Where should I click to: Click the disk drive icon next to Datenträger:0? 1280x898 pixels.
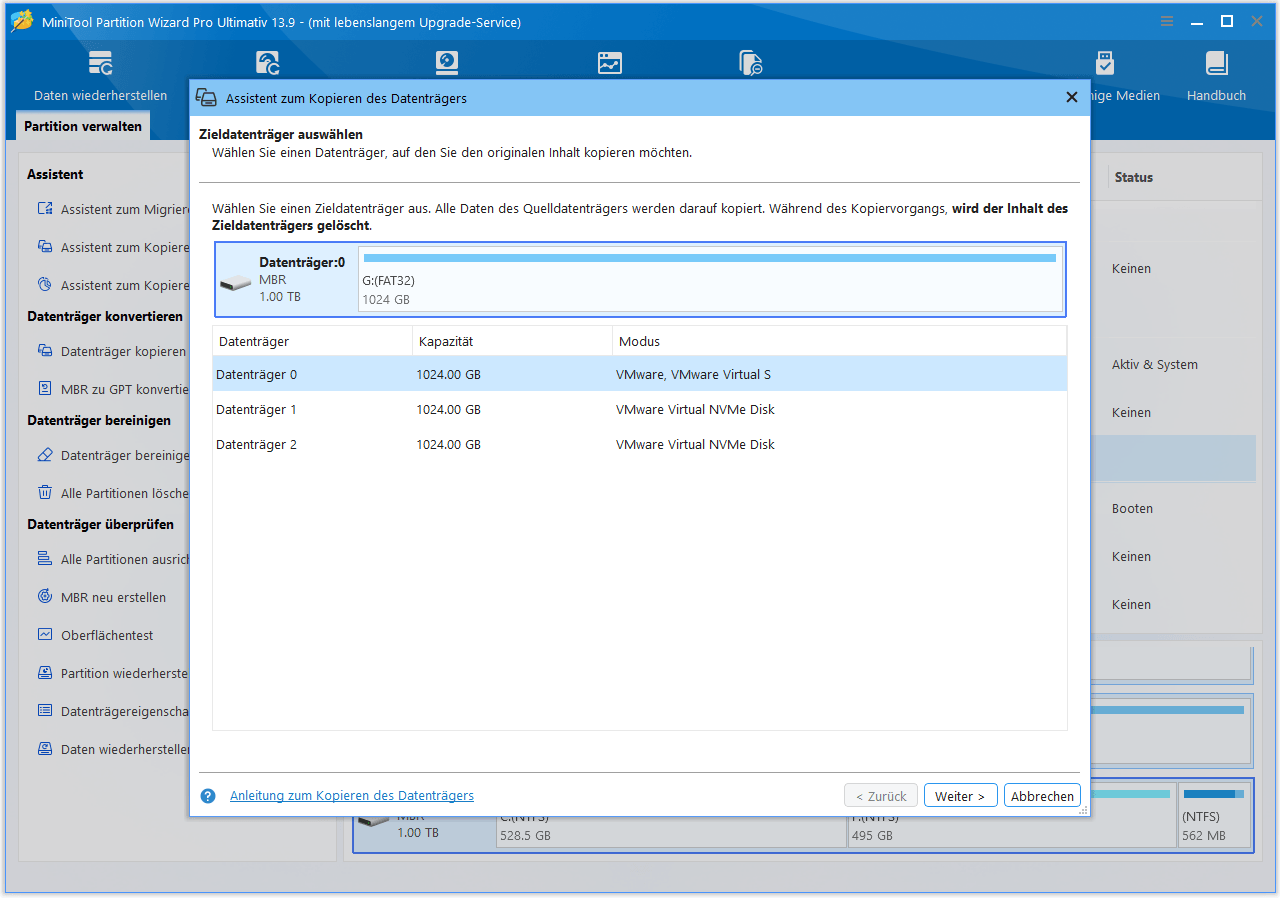pos(236,284)
